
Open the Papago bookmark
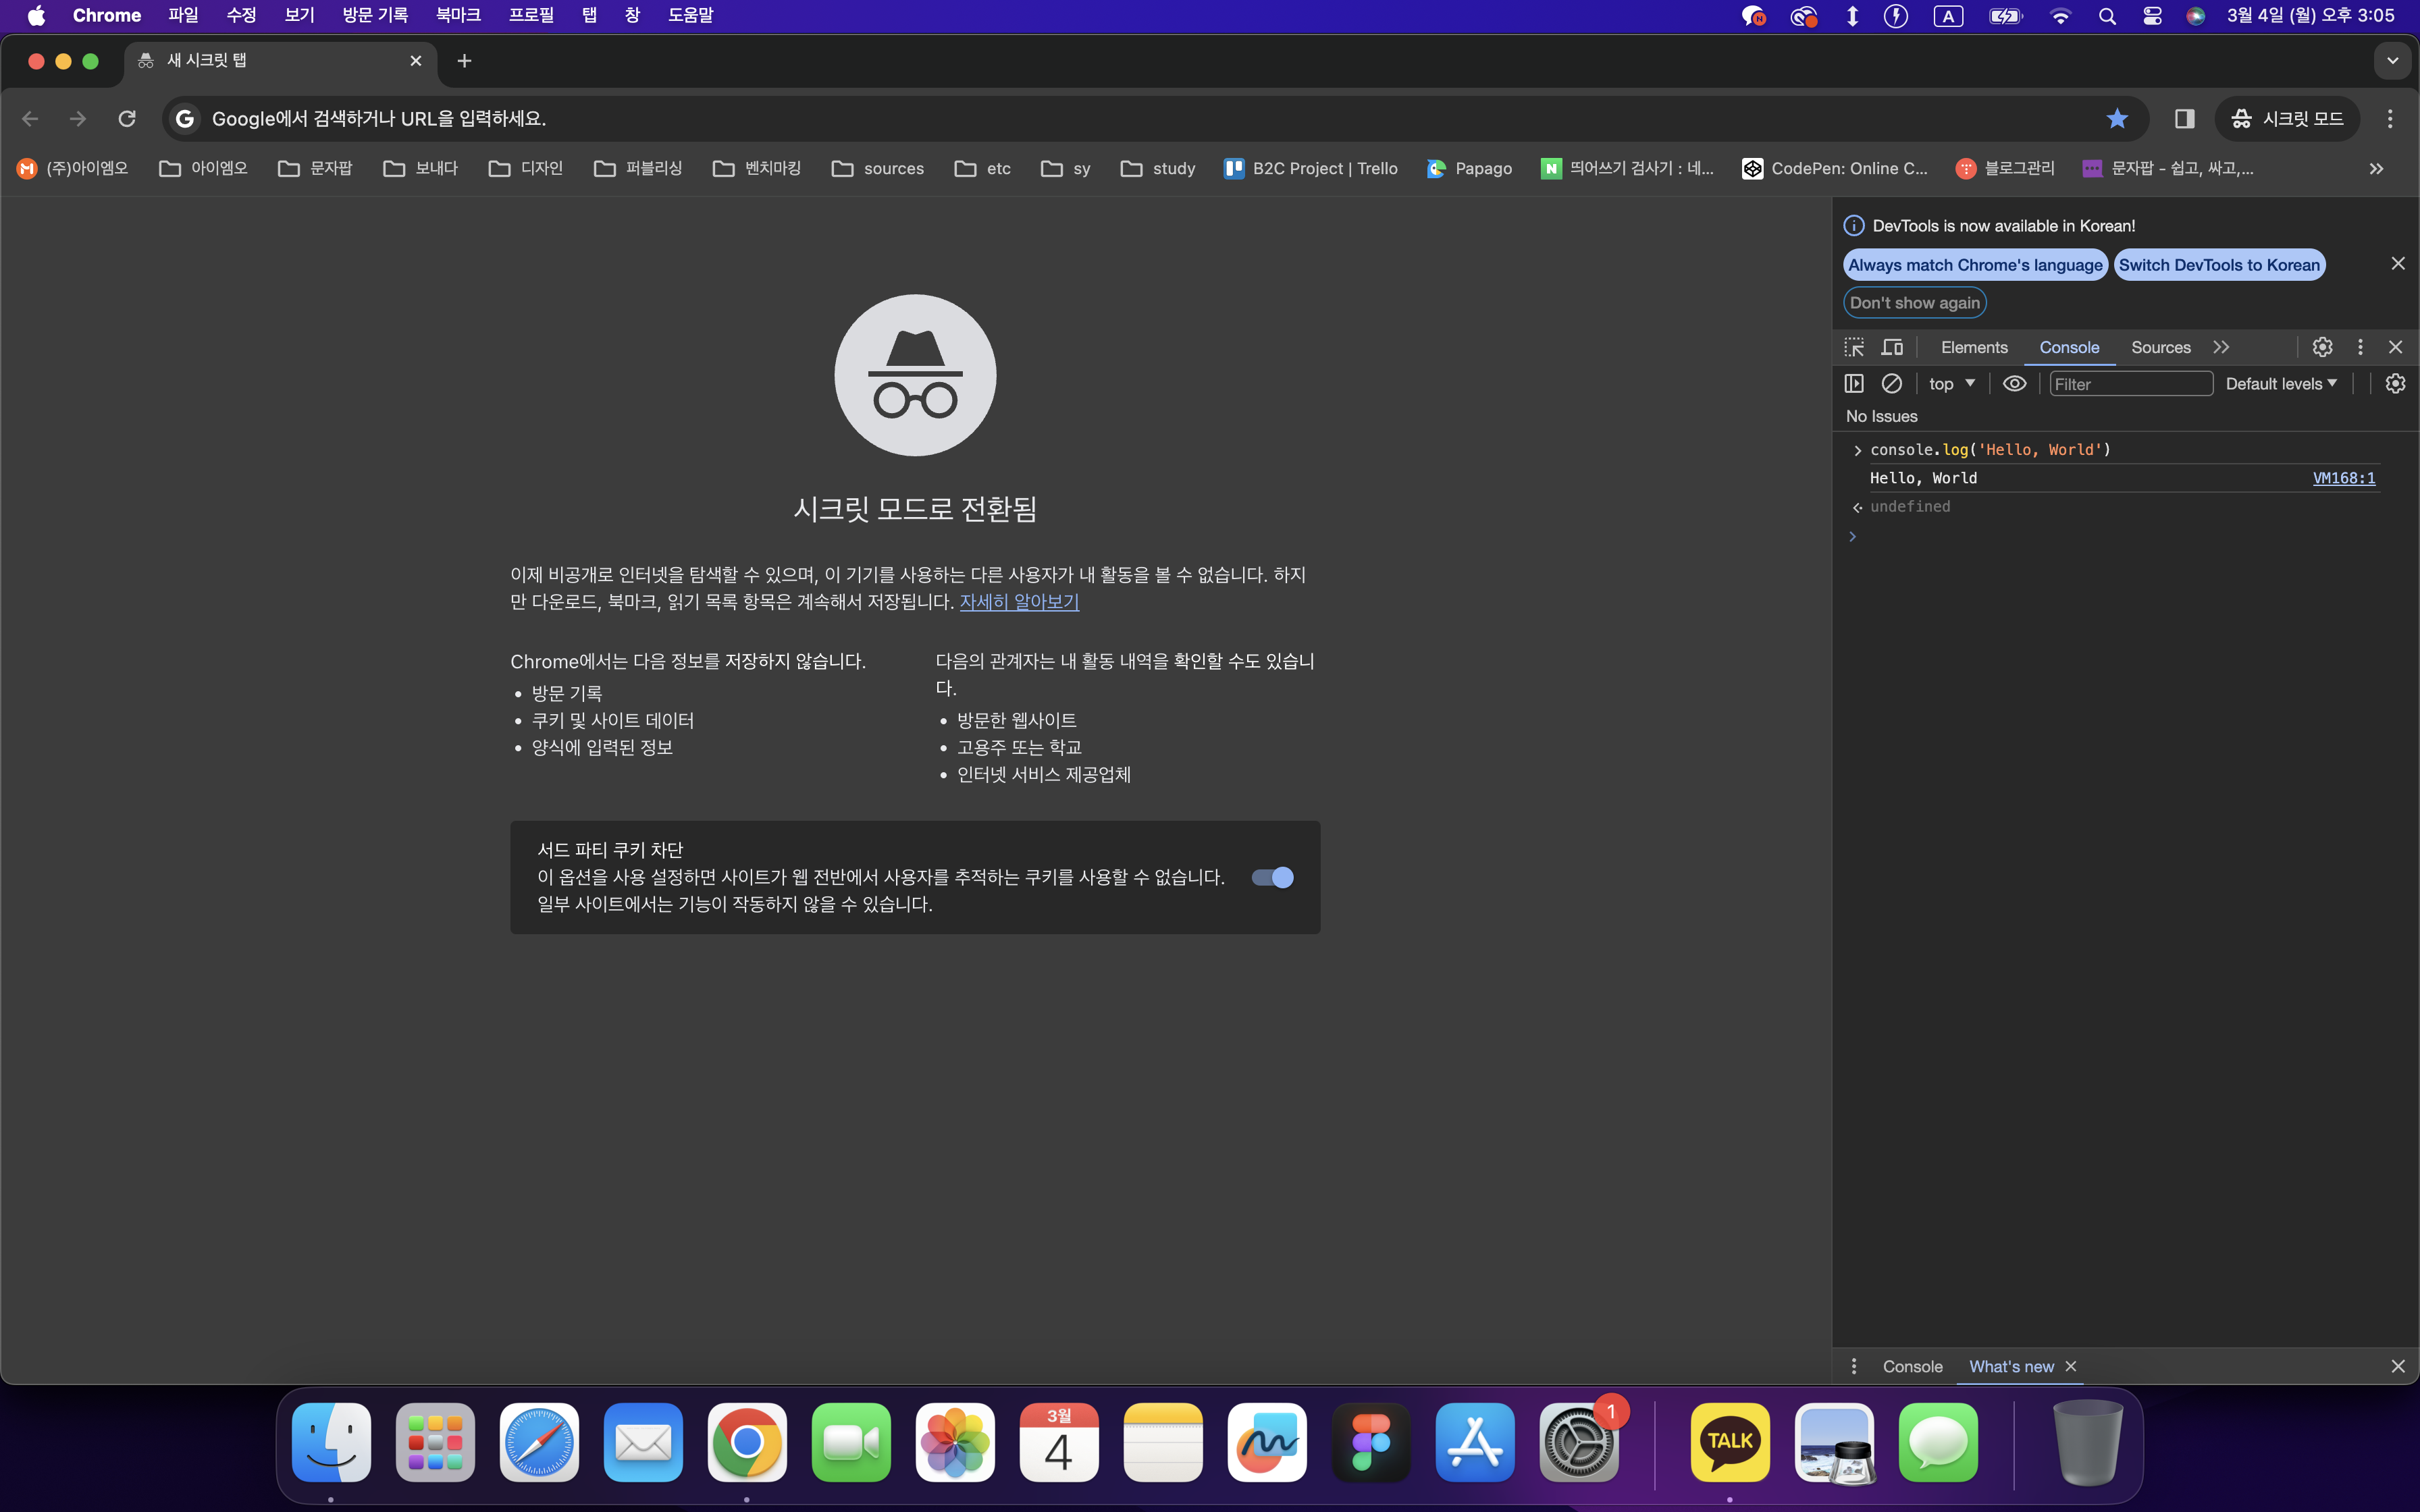pyautogui.click(x=1469, y=168)
